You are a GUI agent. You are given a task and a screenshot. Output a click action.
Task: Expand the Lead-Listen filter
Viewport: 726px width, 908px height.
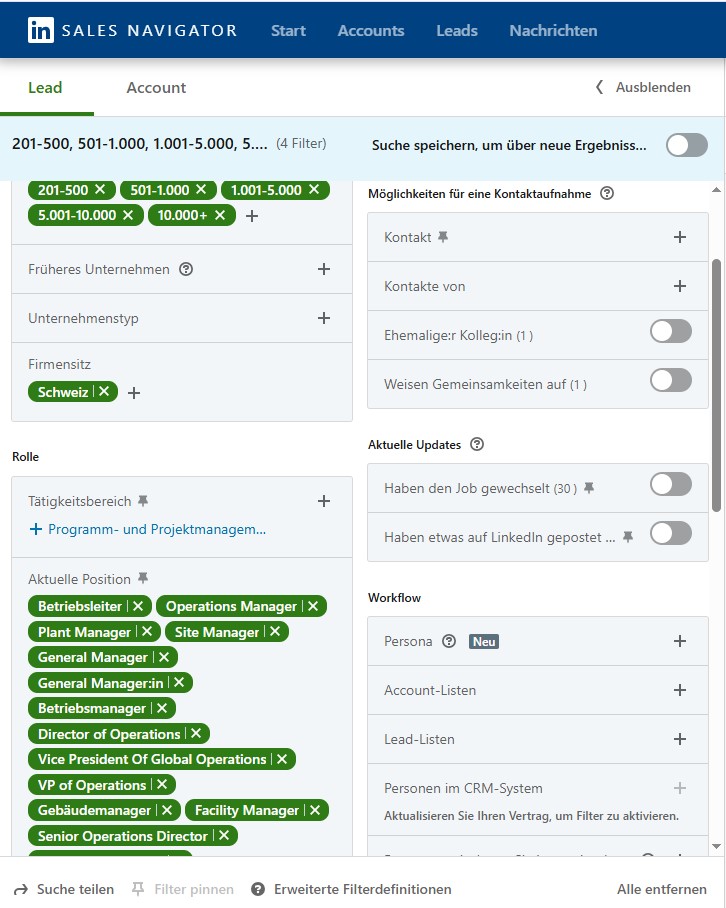pos(680,739)
